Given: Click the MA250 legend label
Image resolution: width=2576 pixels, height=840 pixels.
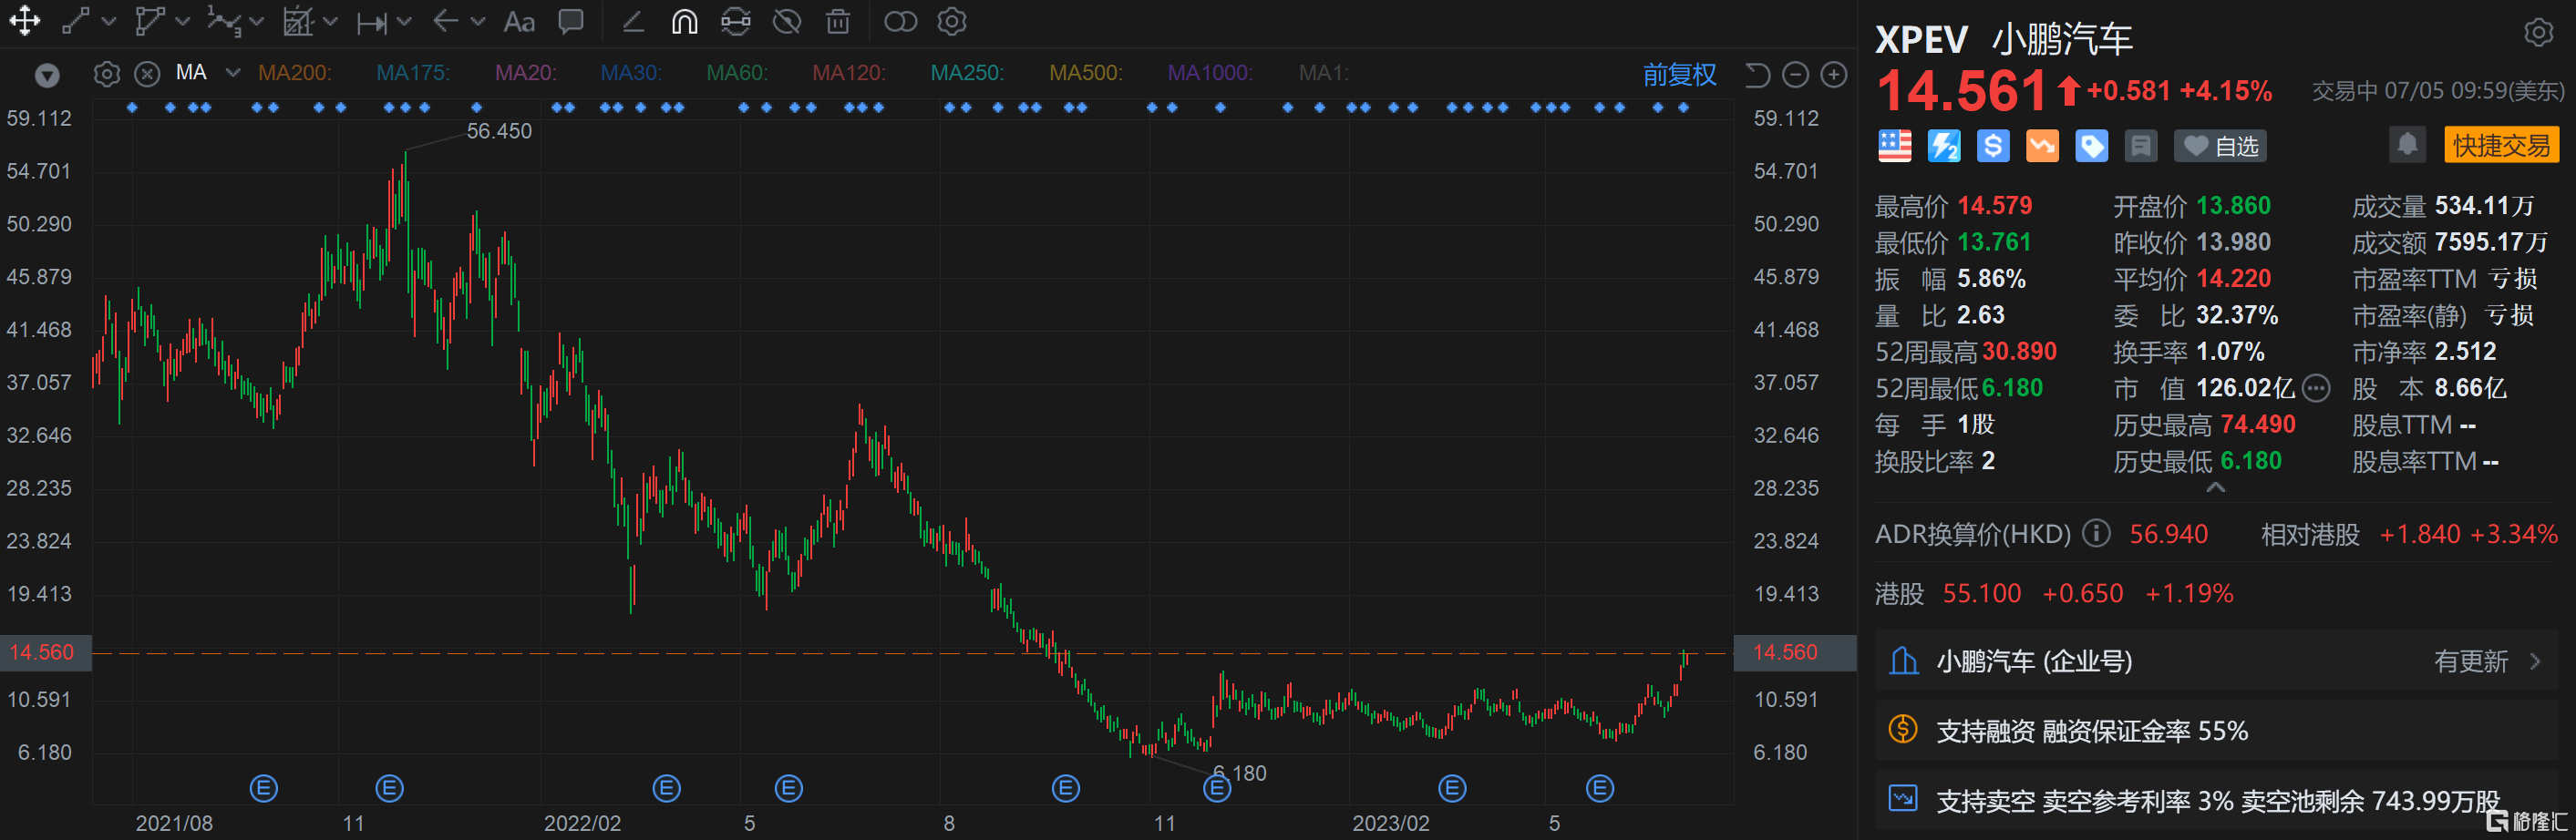Looking at the screenshot, I should point(967,73).
